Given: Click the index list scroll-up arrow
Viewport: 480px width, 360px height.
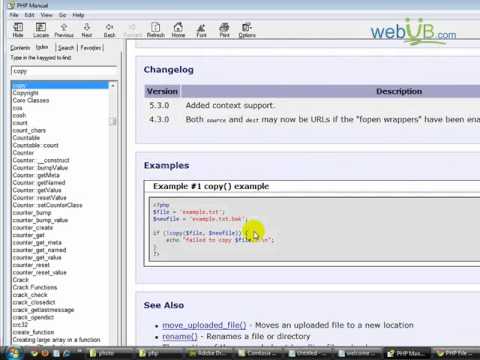Looking at the screenshot, I should pos(113,85).
